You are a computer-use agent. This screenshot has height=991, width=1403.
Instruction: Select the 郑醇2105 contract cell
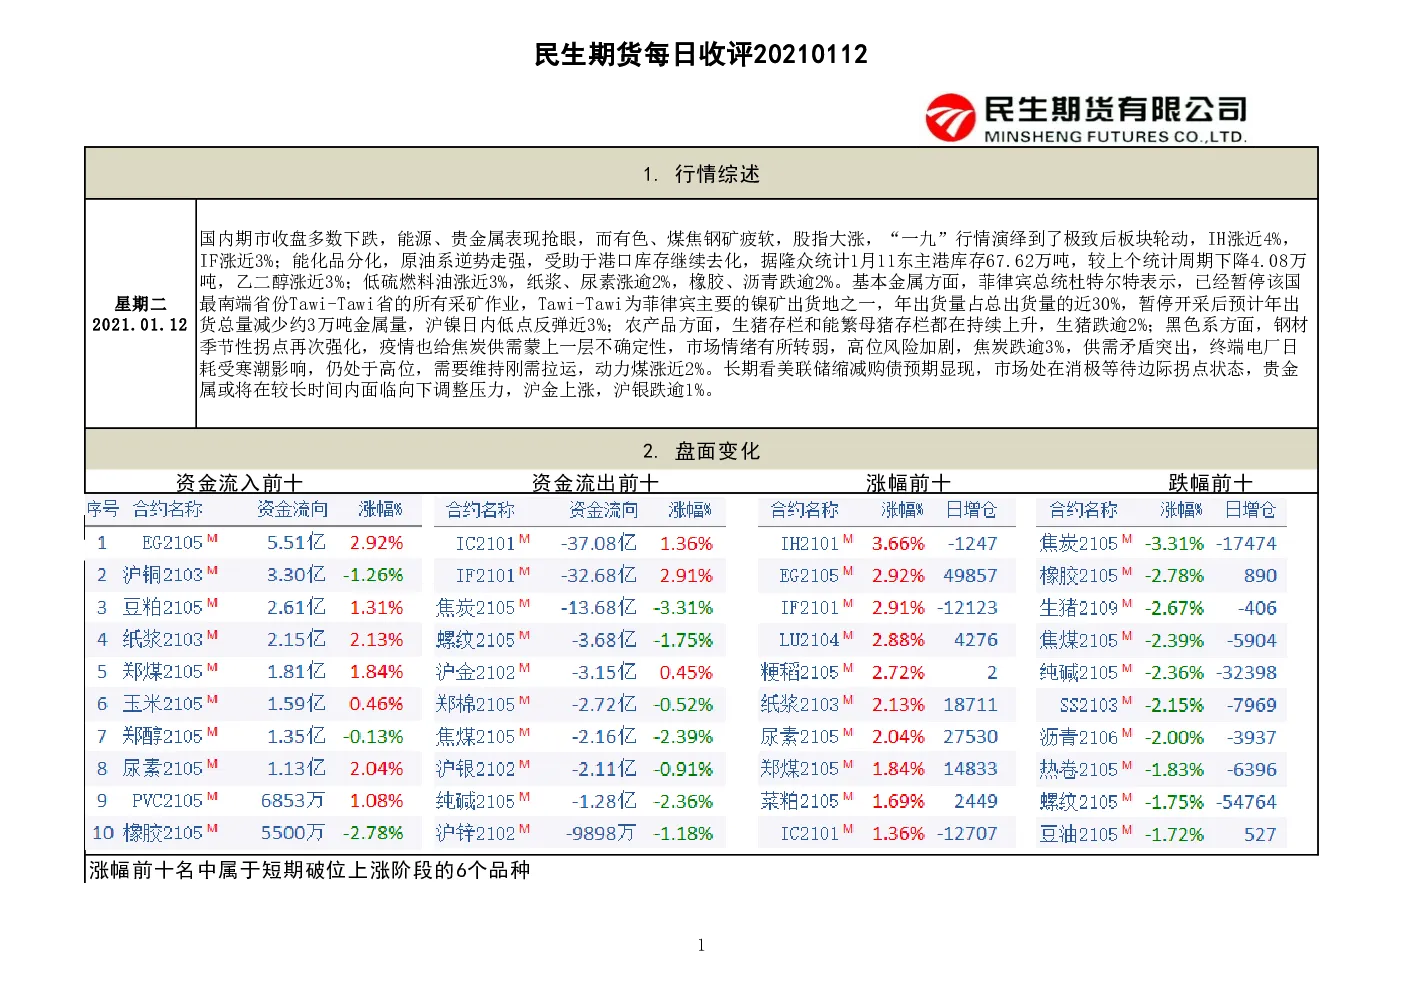point(163,736)
